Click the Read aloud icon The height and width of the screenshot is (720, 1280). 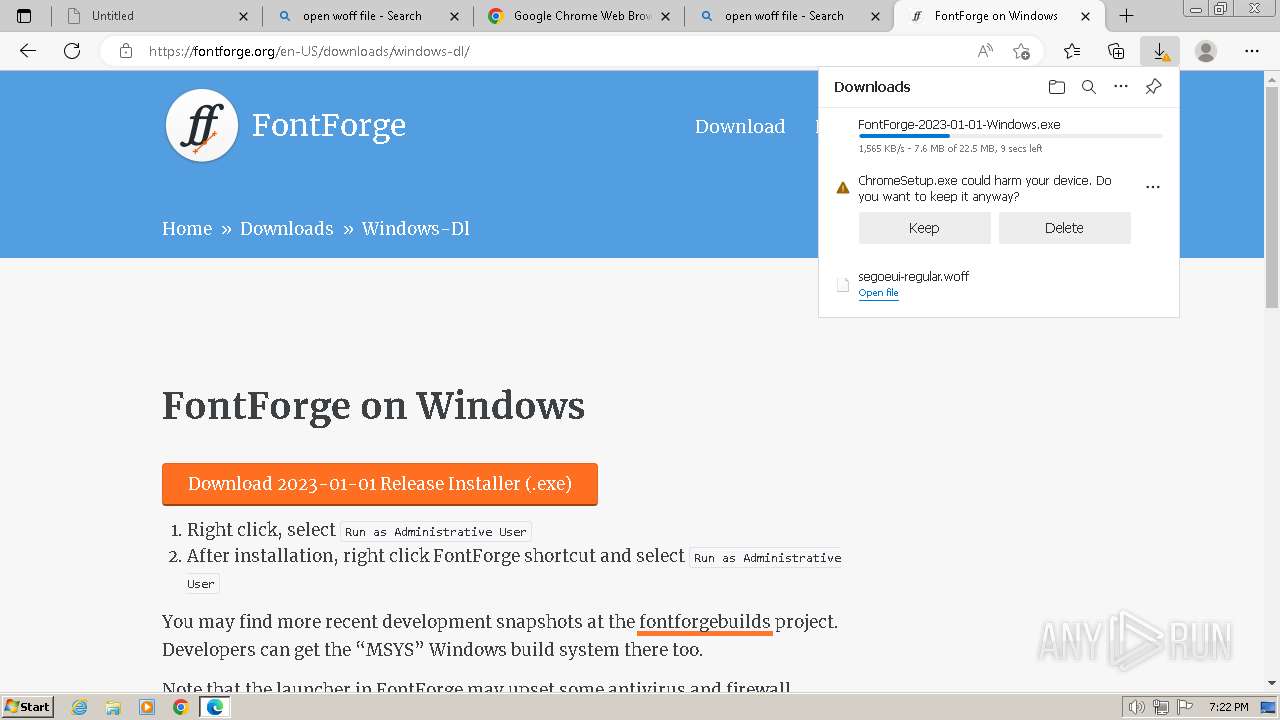985,51
